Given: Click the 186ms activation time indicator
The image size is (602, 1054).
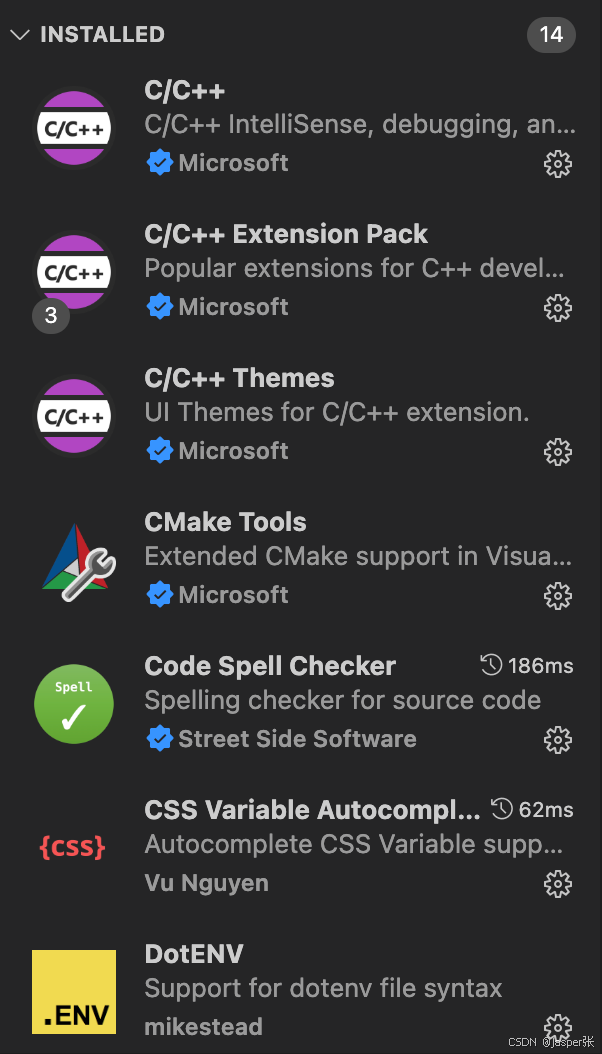Looking at the screenshot, I should [527, 665].
